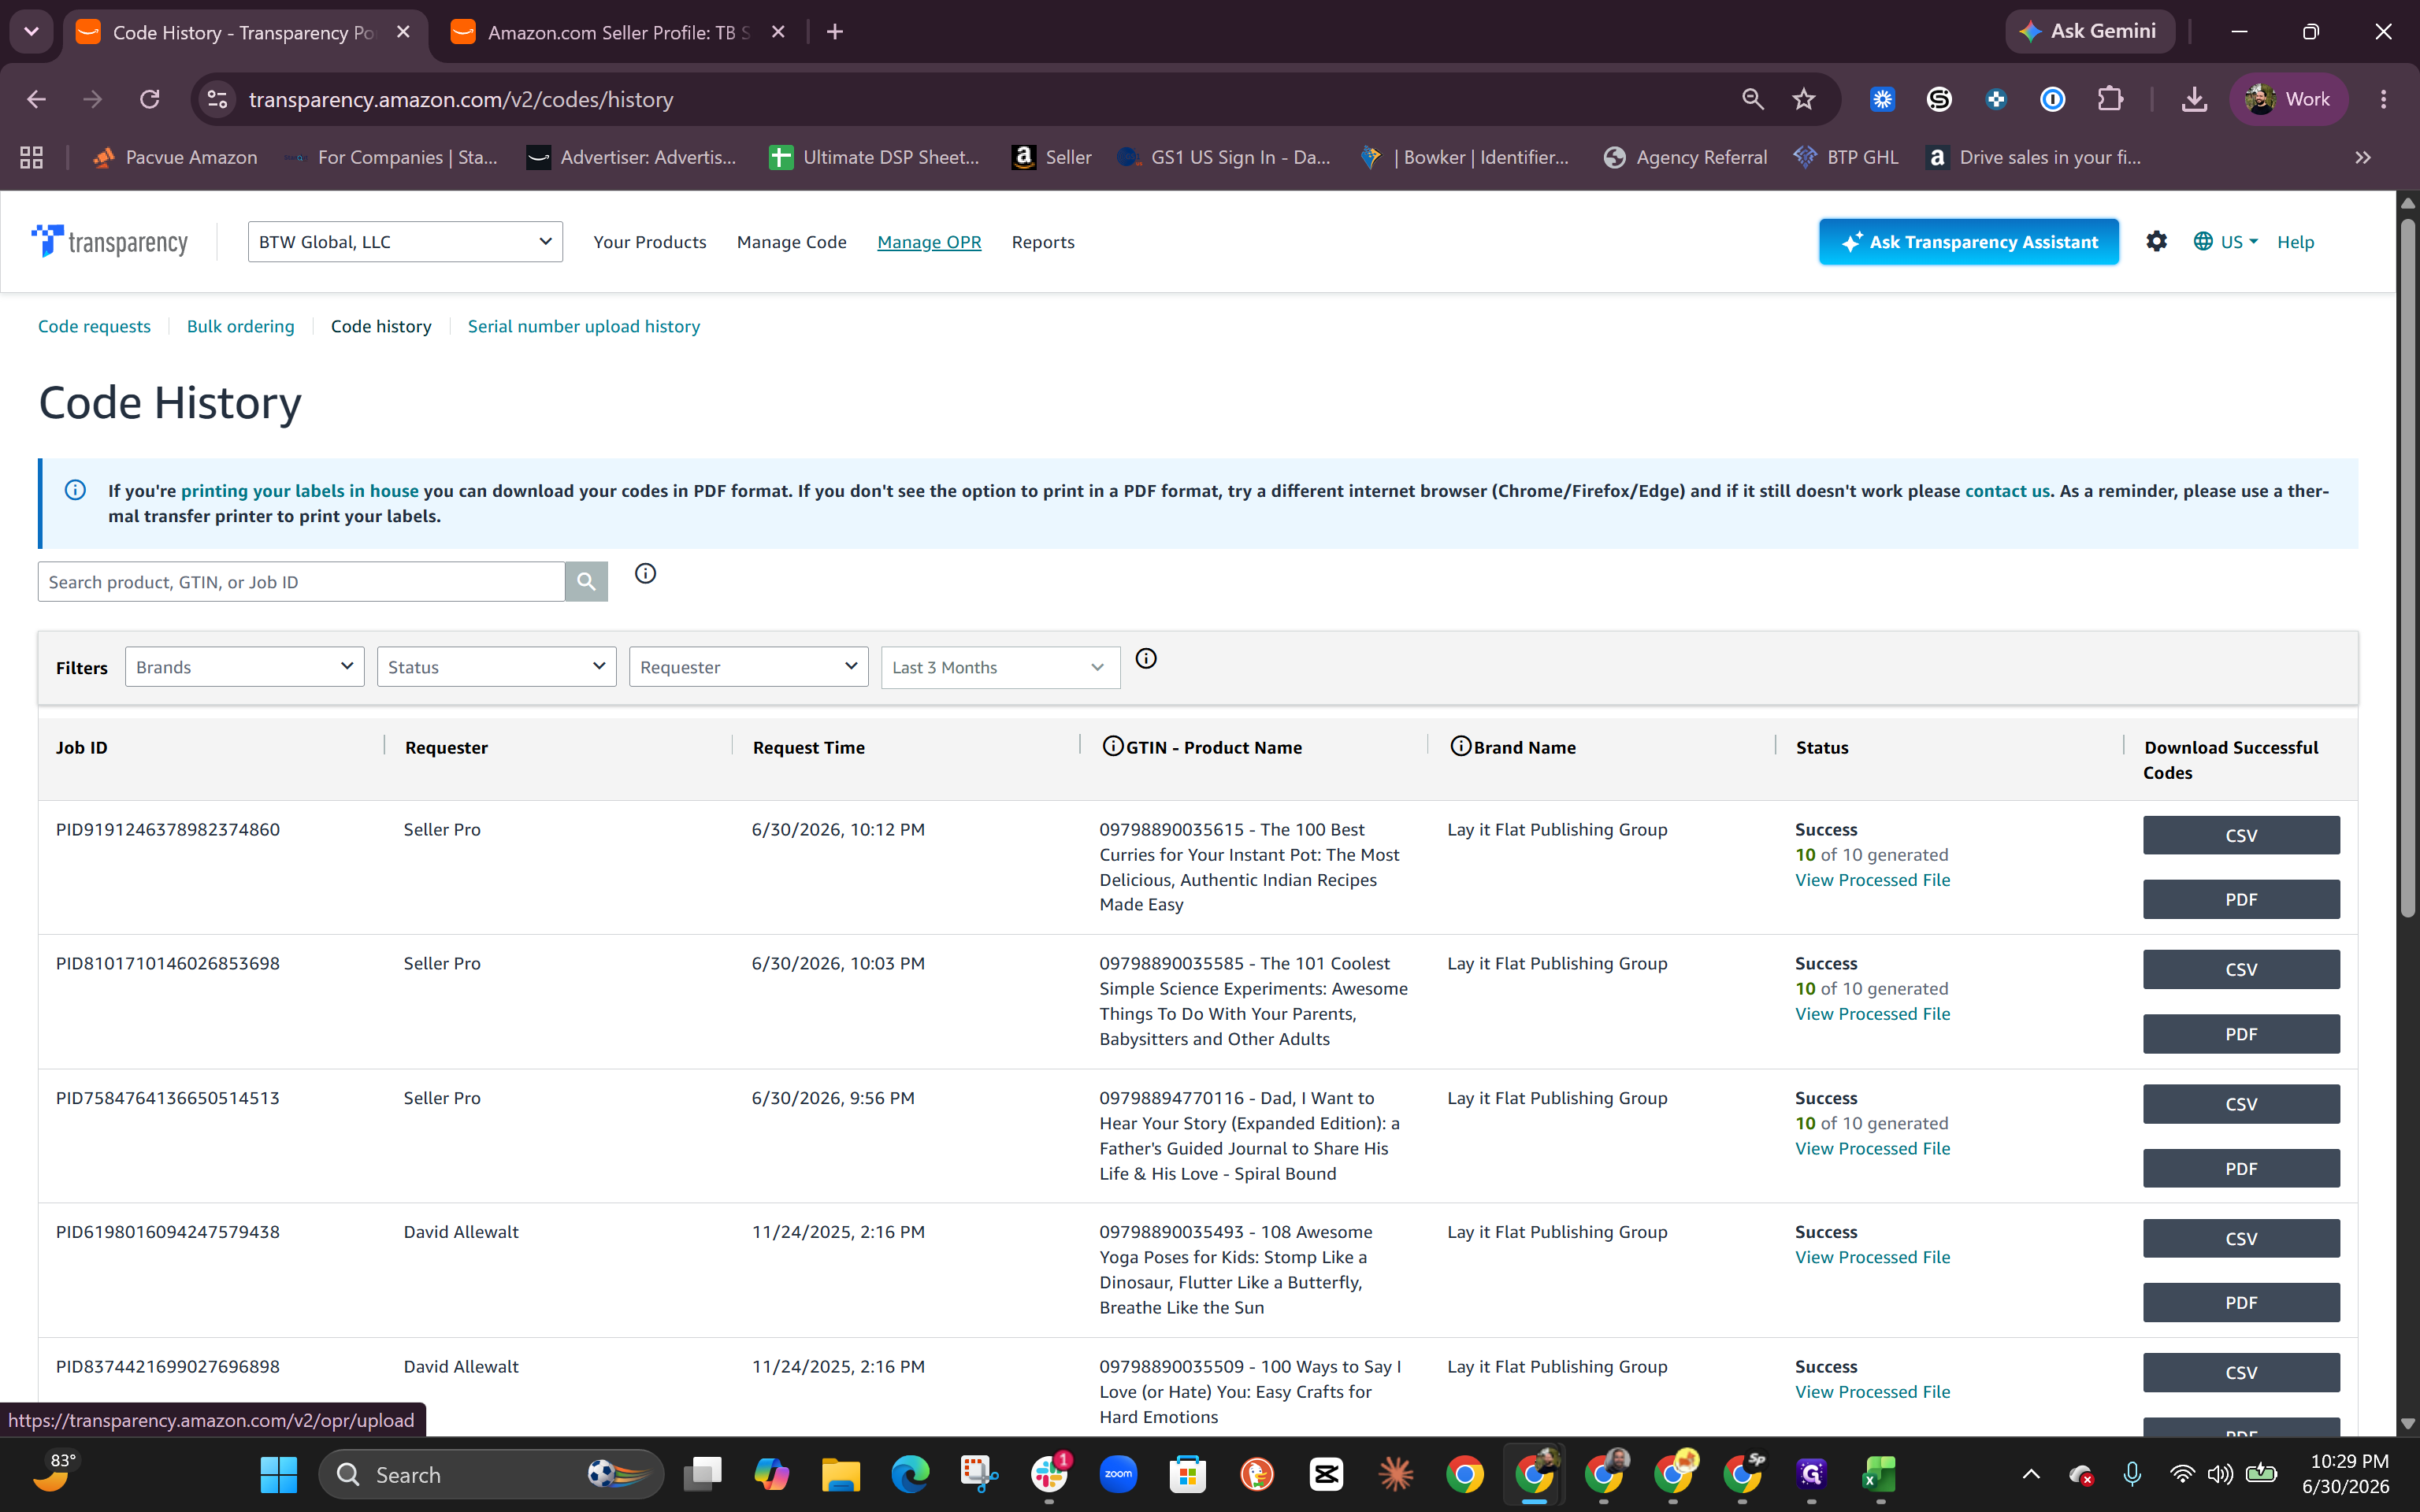Viewport: 2420px width, 1512px height.
Task: Open the US region selector
Action: click(2225, 241)
